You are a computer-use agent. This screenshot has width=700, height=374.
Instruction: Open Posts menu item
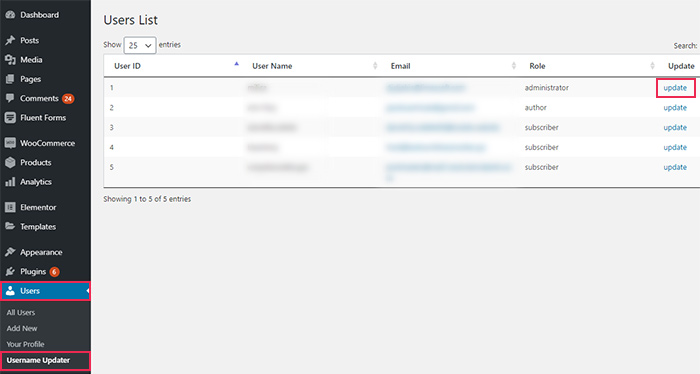pos(29,40)
